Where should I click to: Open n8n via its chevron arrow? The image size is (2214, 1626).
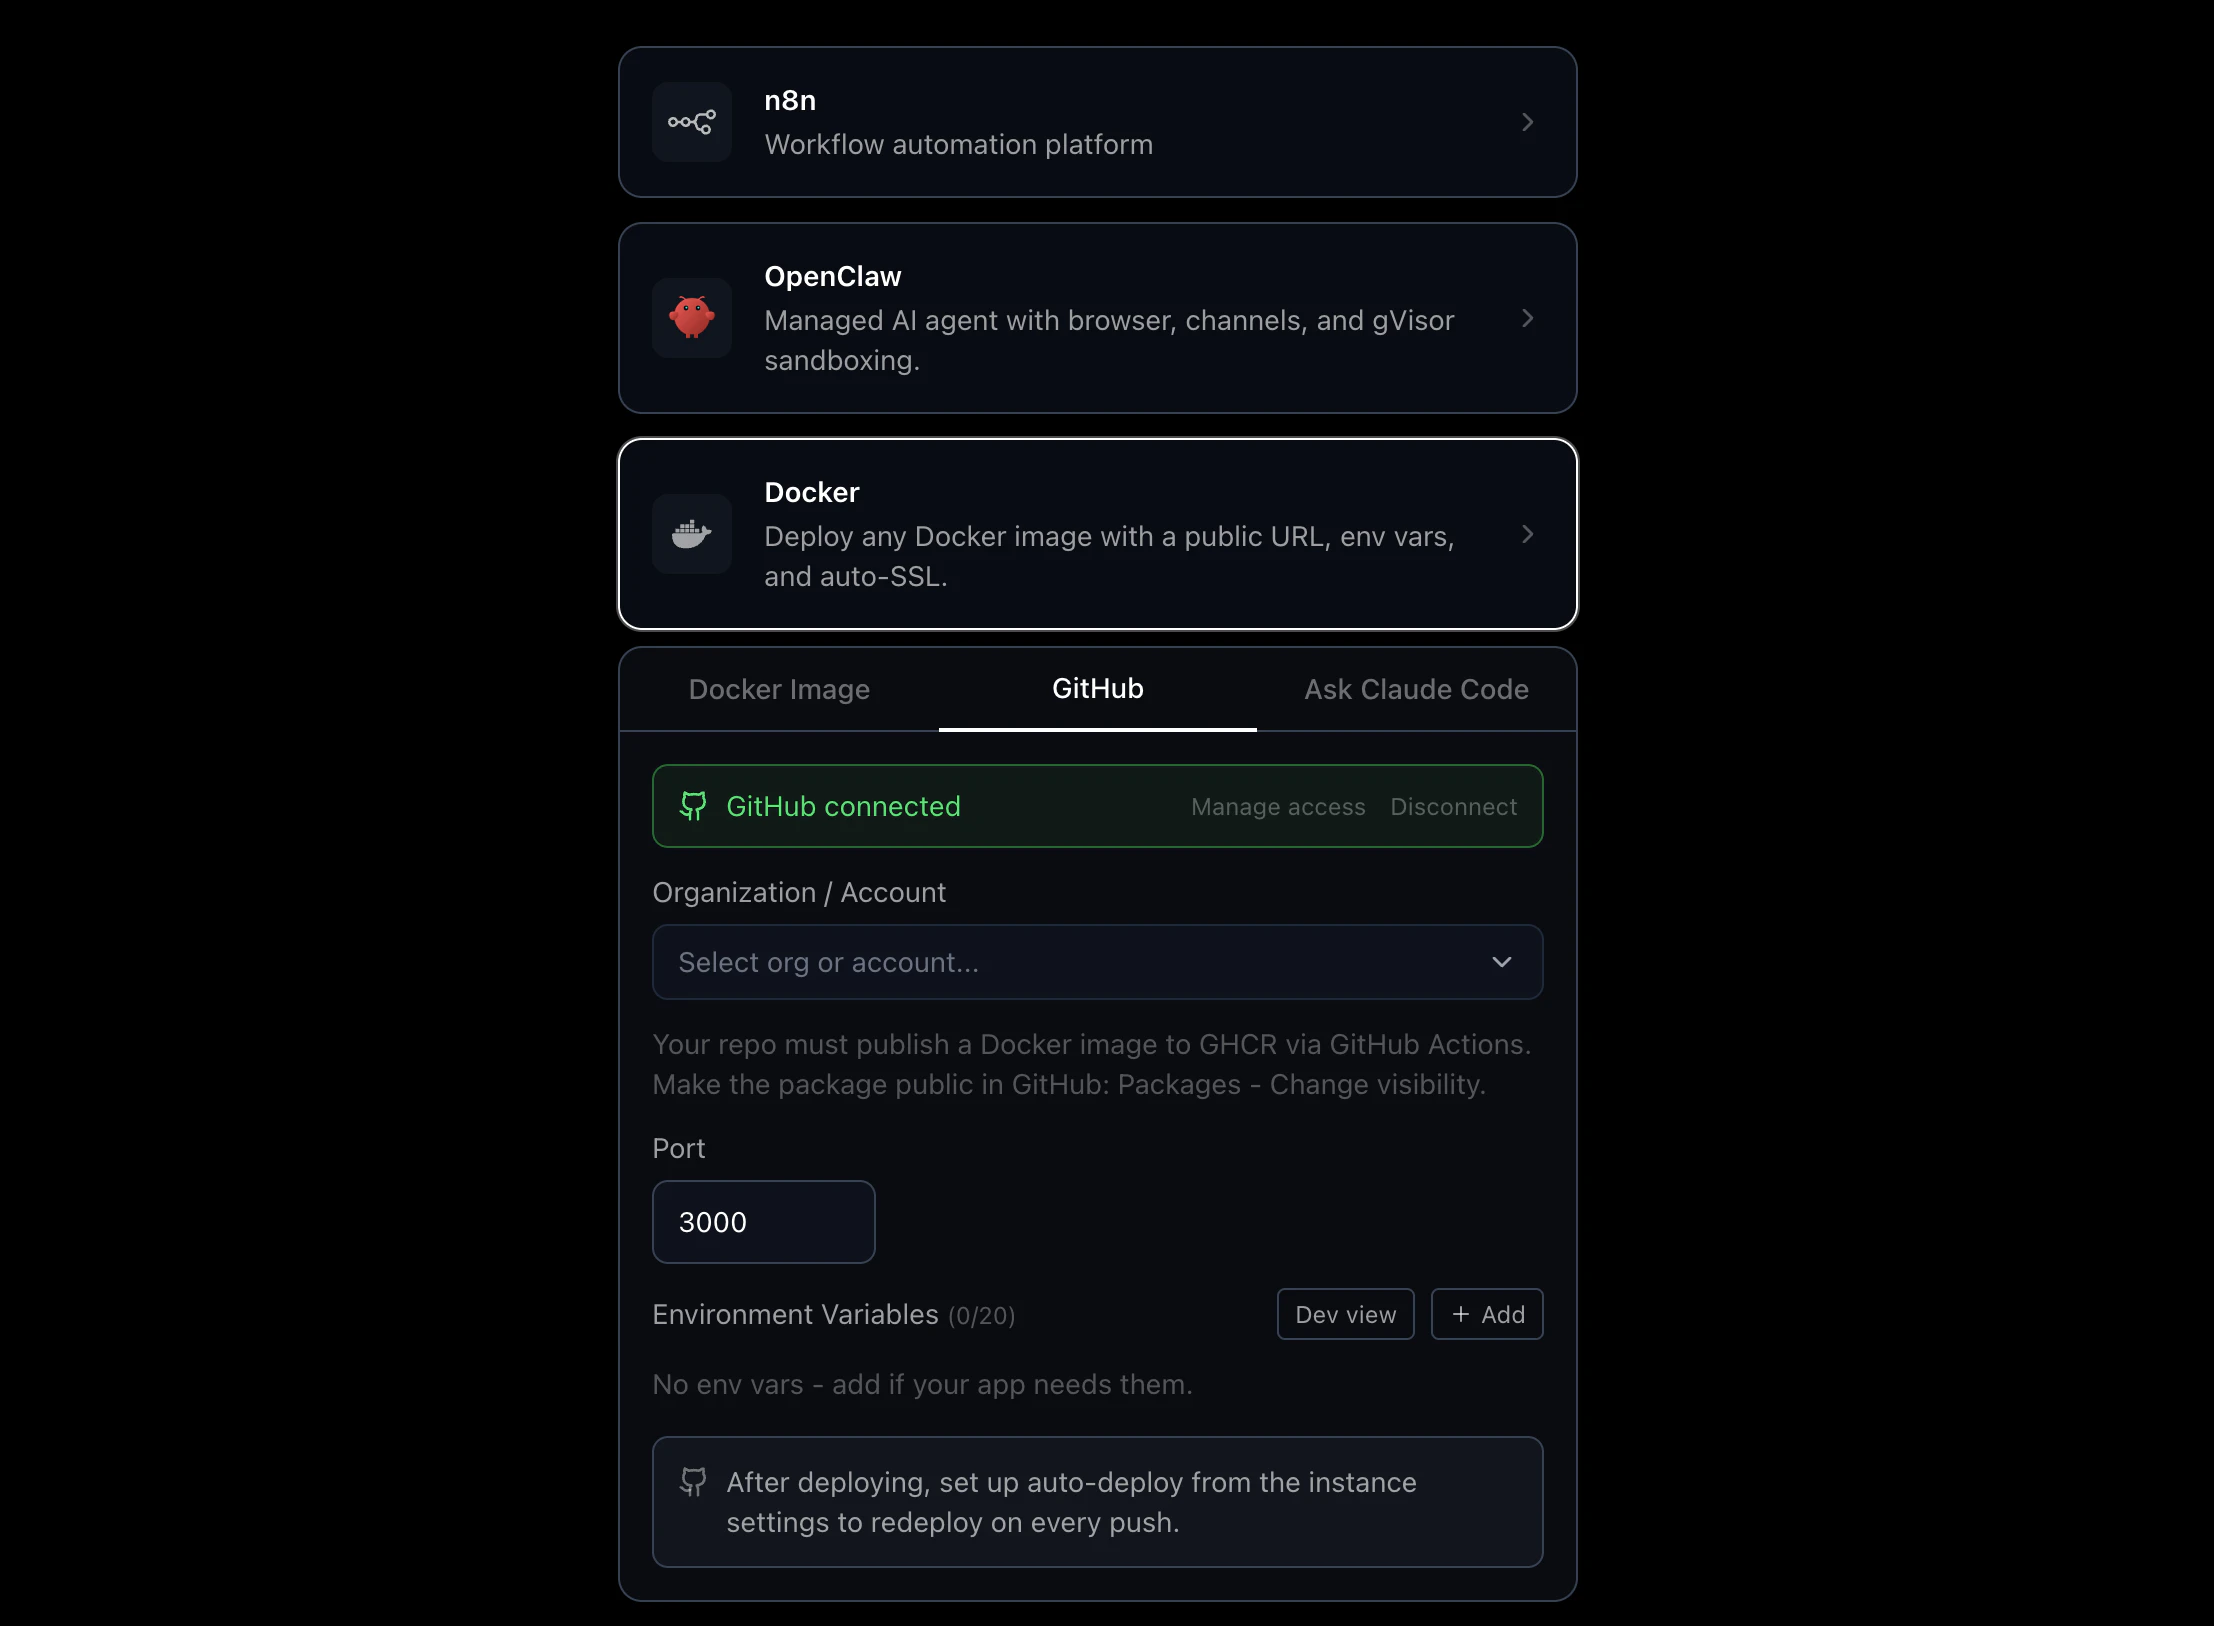(x=1527, y=122)
